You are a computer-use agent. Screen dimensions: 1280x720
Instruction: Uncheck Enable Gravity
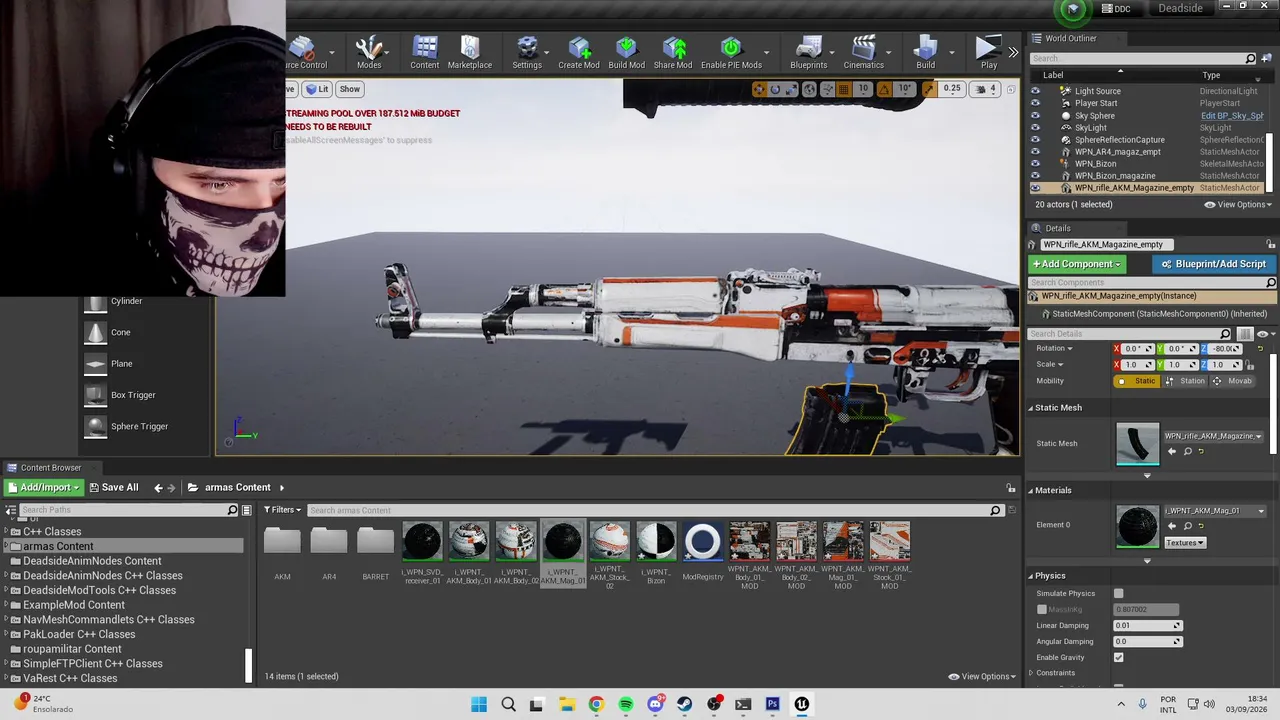click(1118, 658)
